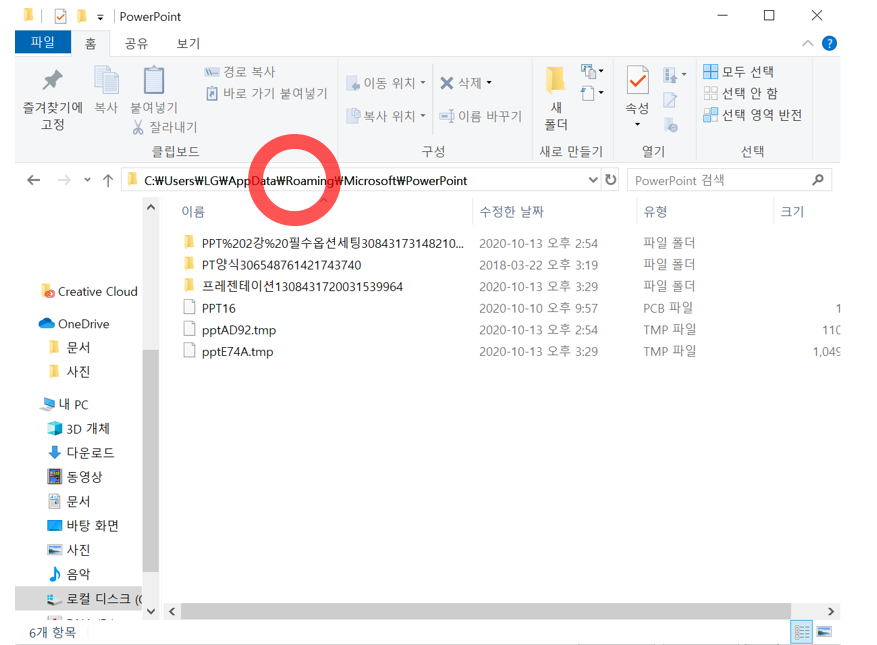Open 3D 개체 folder in sidebar

[79, 429]
